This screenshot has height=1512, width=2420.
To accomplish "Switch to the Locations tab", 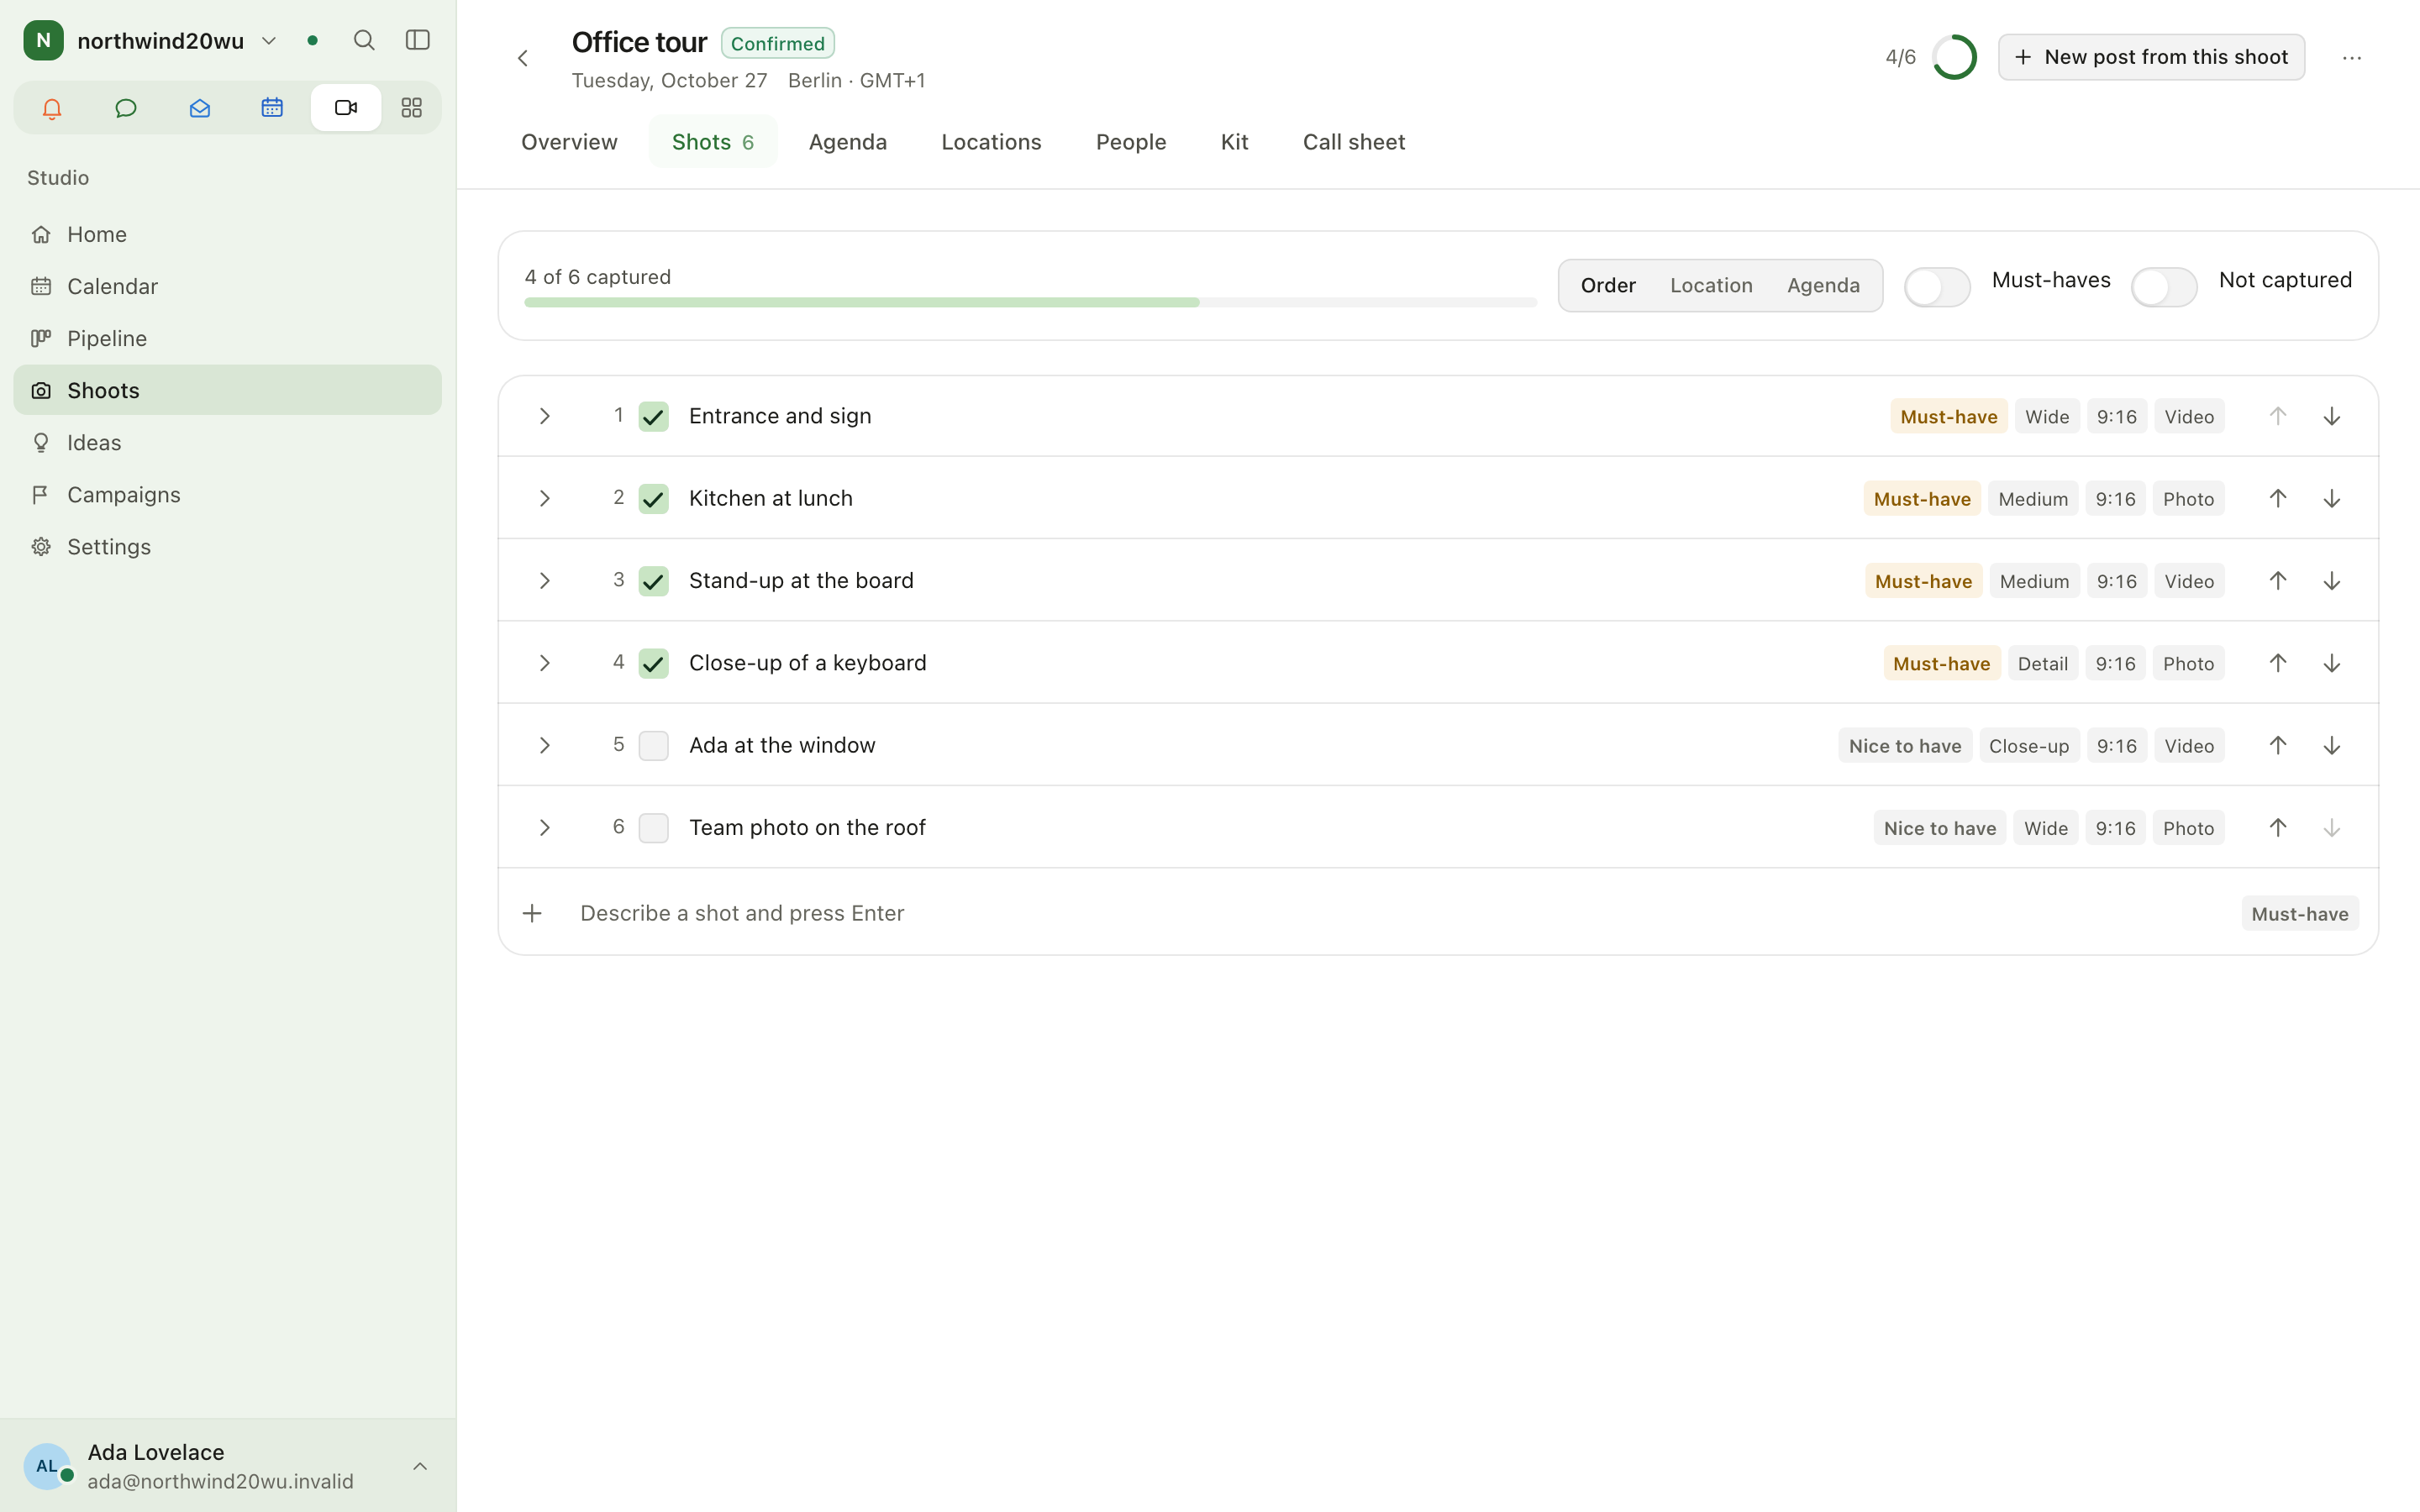I will click(991, 142).
